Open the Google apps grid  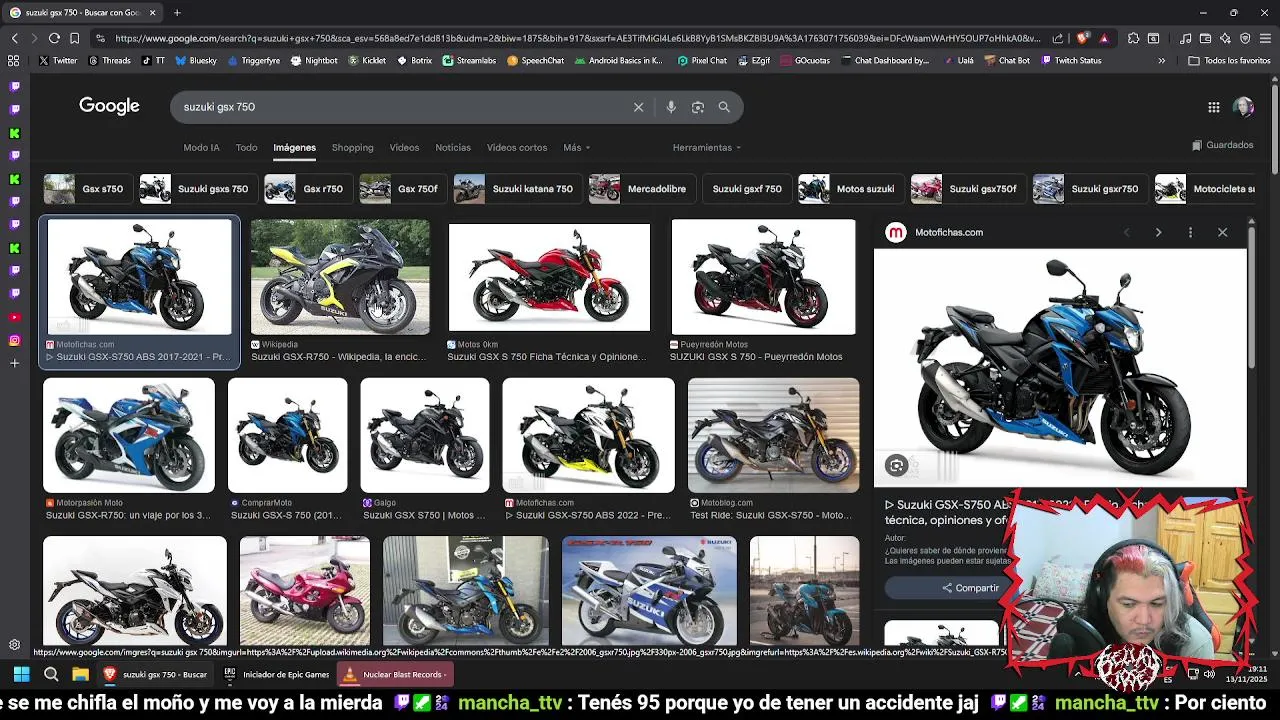pyautogui.click(x=1213, y=107)
